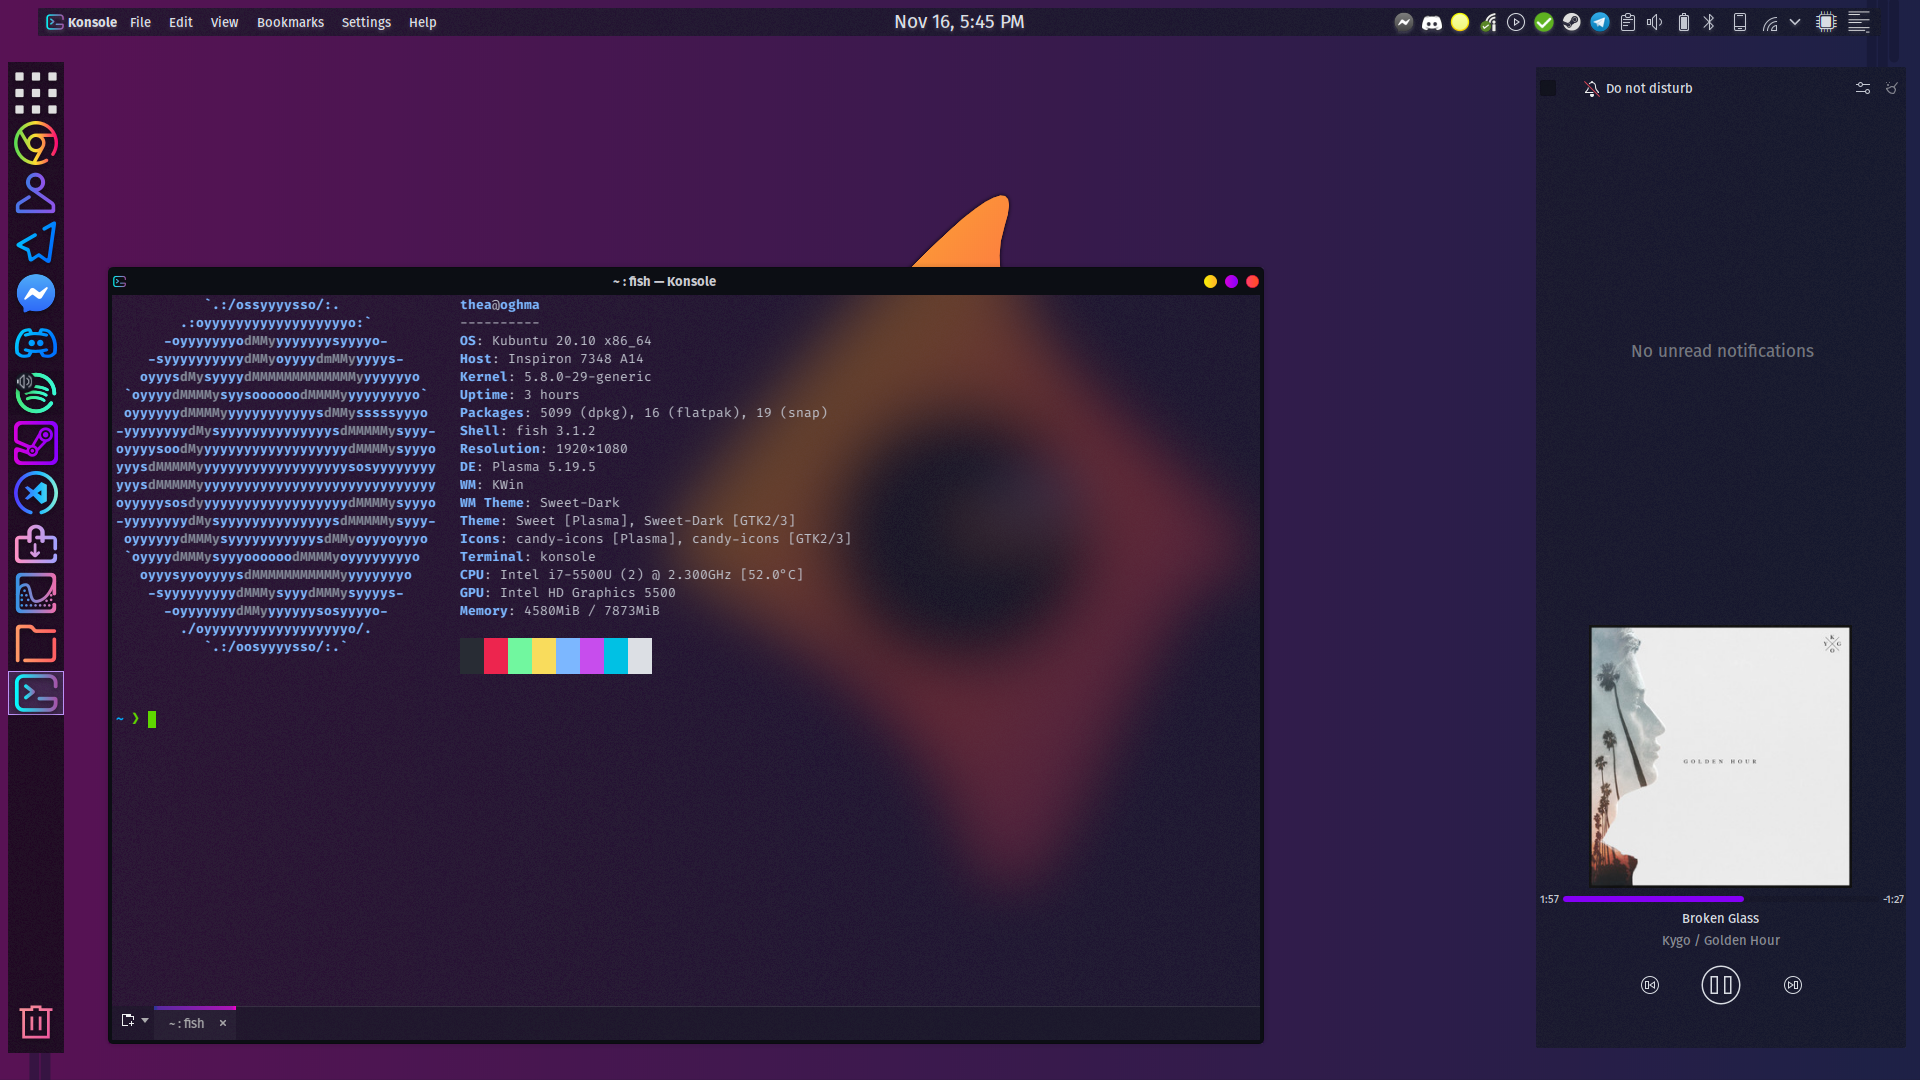Open the media player tray icon

[x=1516, y=22]
